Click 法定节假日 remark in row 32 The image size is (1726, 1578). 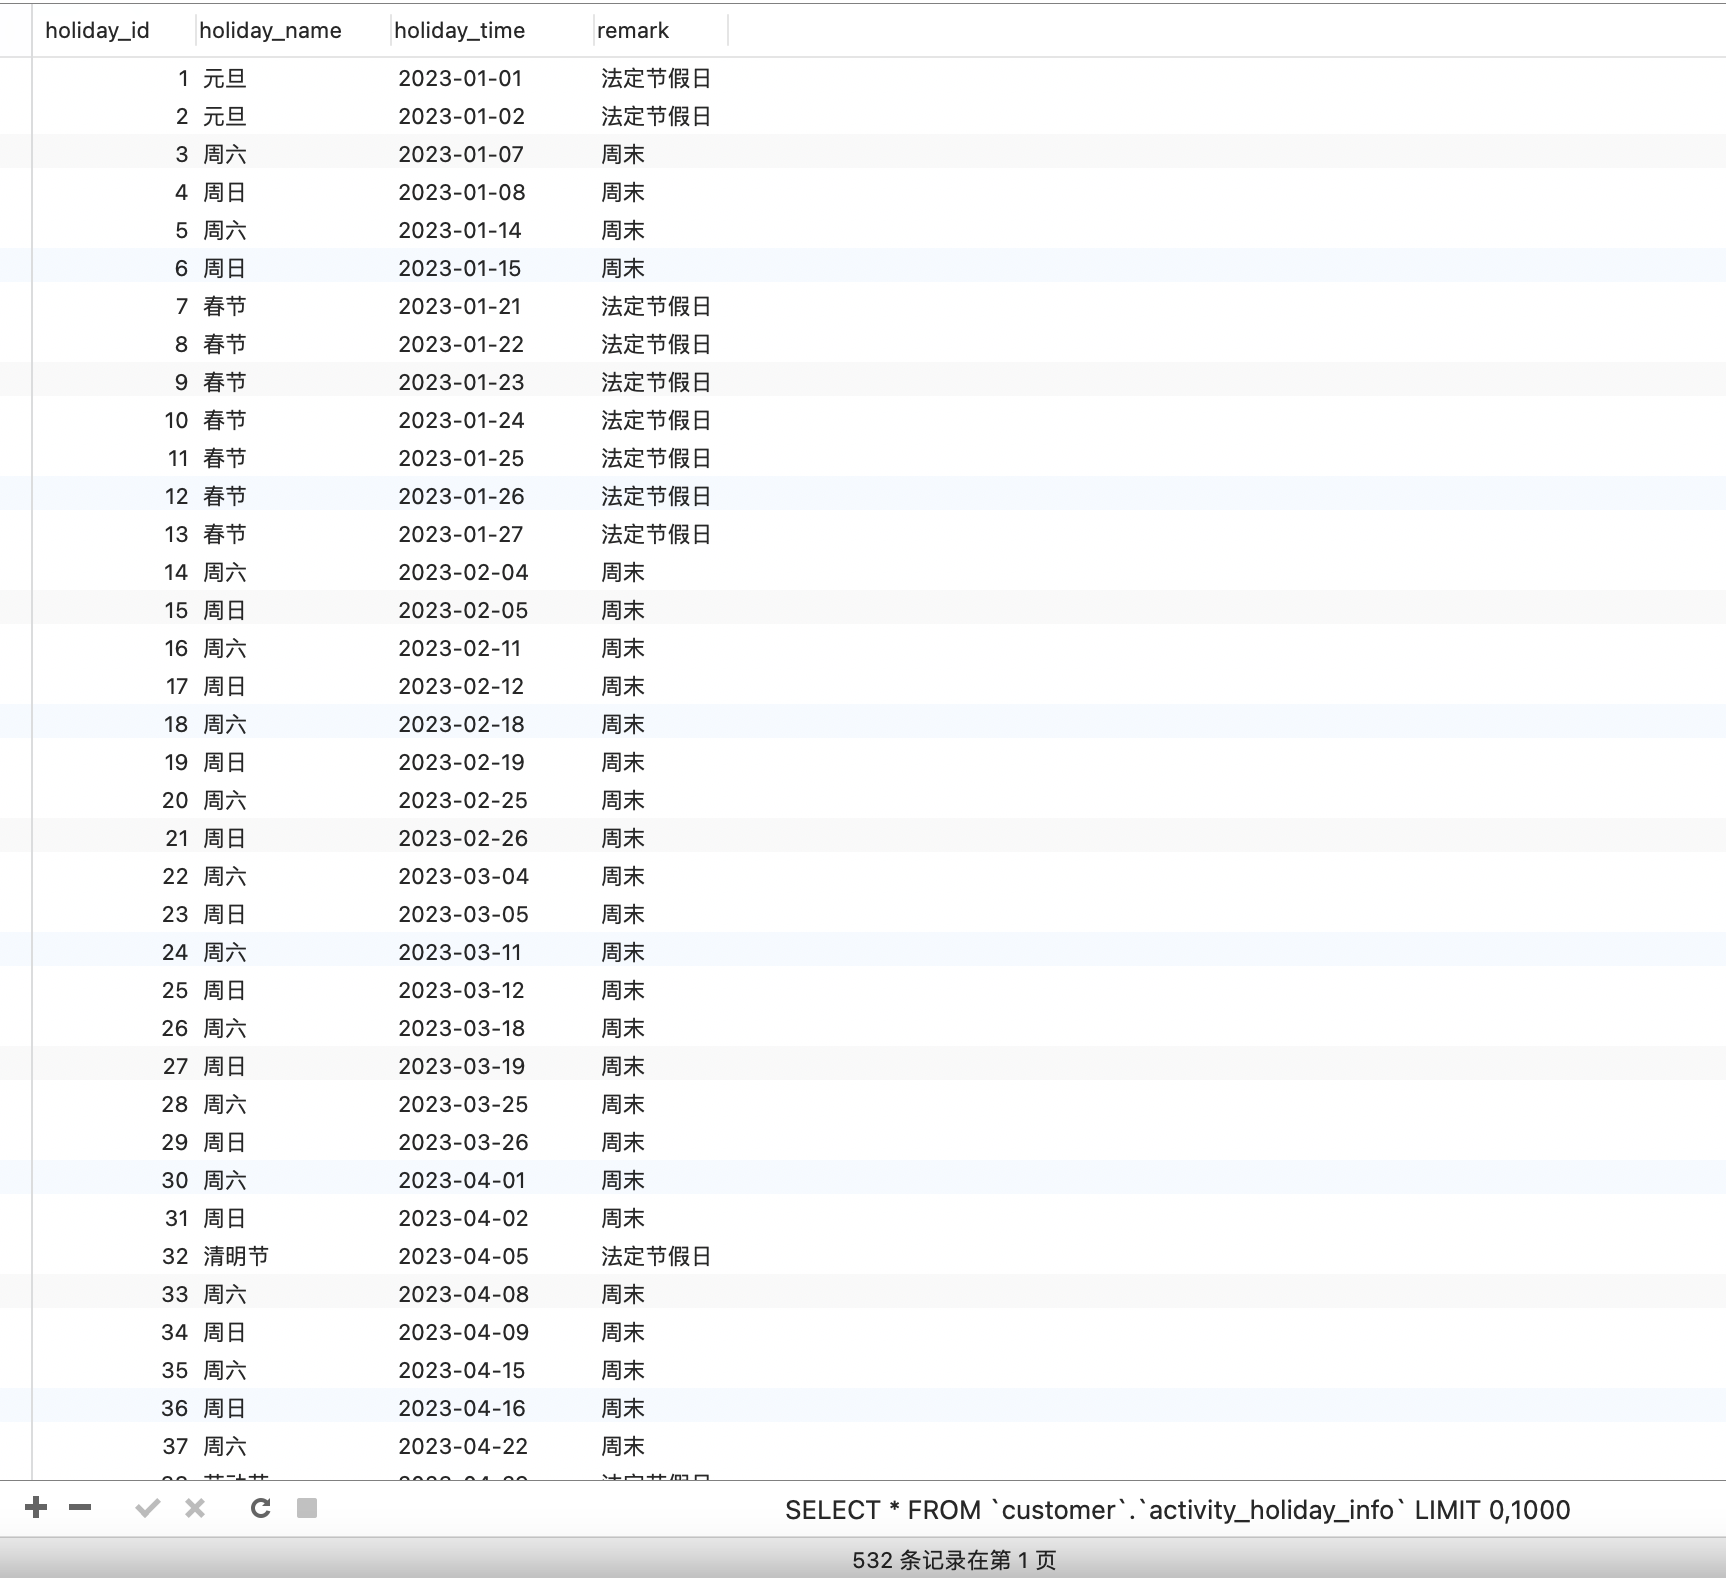[x=655, y=1256]
